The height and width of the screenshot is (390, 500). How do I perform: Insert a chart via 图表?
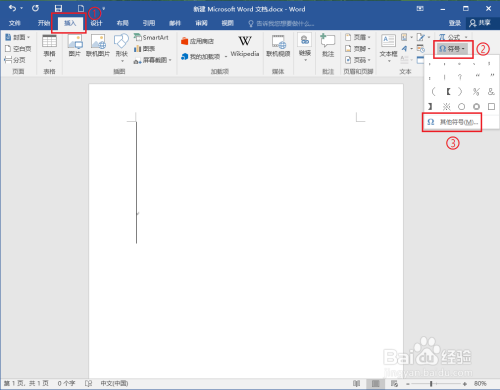tap(144, 49)
